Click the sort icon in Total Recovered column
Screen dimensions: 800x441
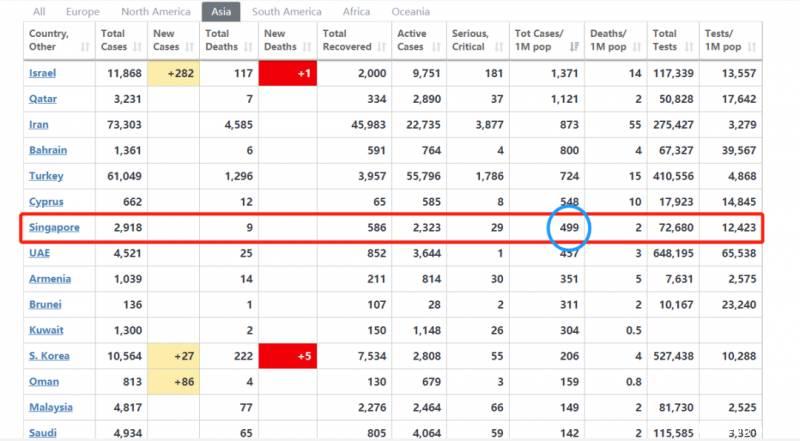381,47
